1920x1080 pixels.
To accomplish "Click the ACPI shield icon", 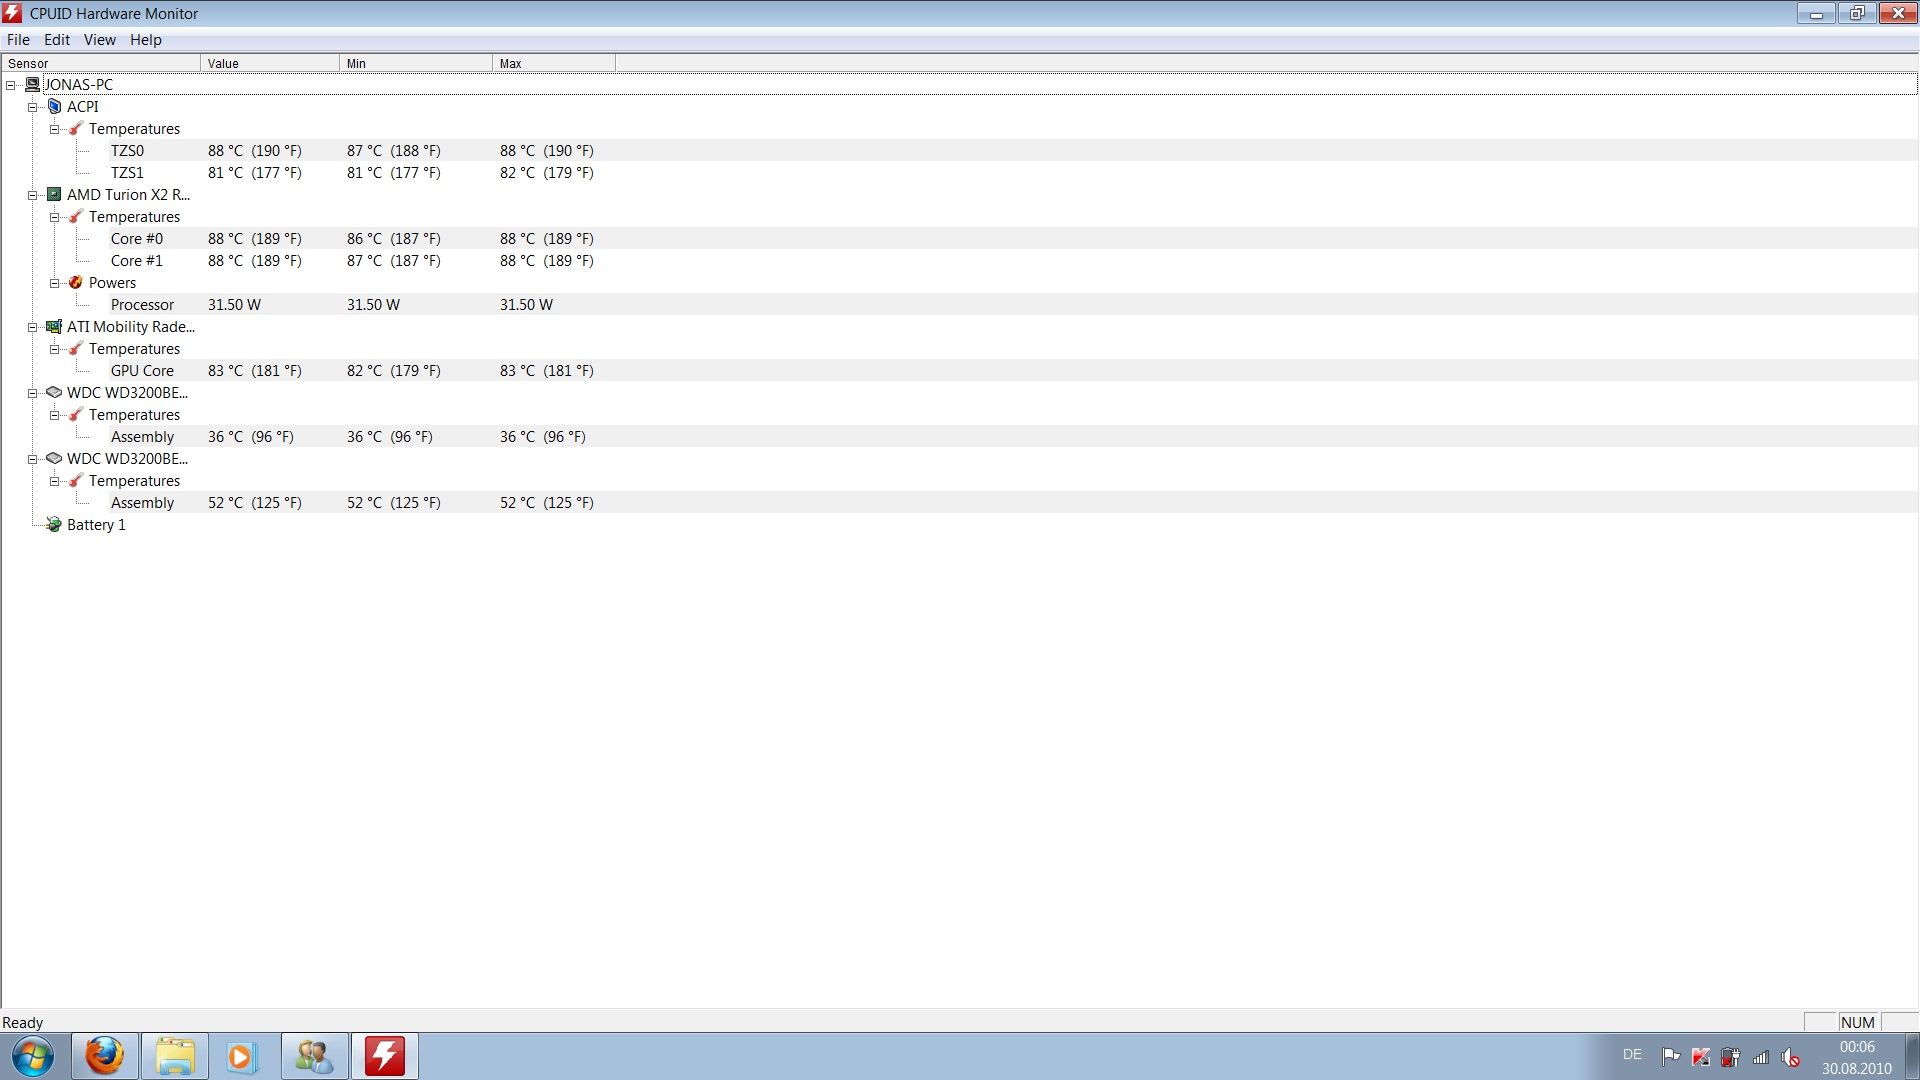I will tap(54, 106).
